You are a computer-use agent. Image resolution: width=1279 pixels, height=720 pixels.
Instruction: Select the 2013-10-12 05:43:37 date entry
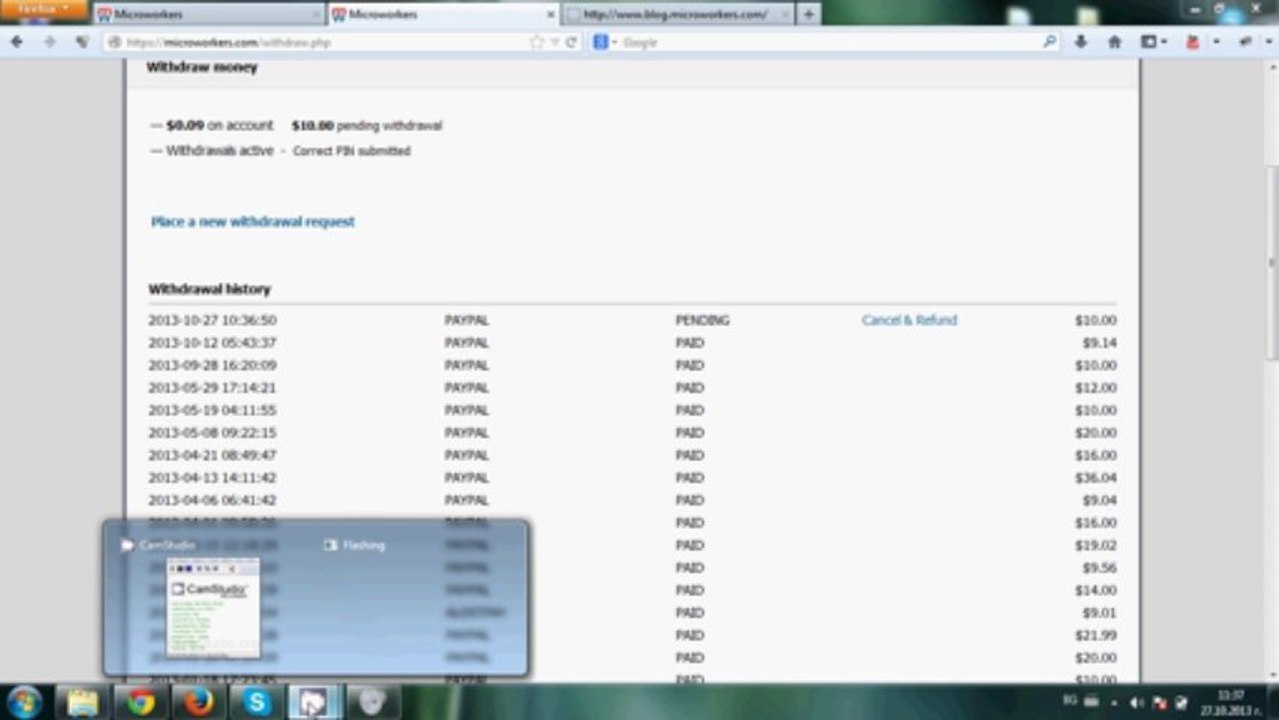point(212,343)
